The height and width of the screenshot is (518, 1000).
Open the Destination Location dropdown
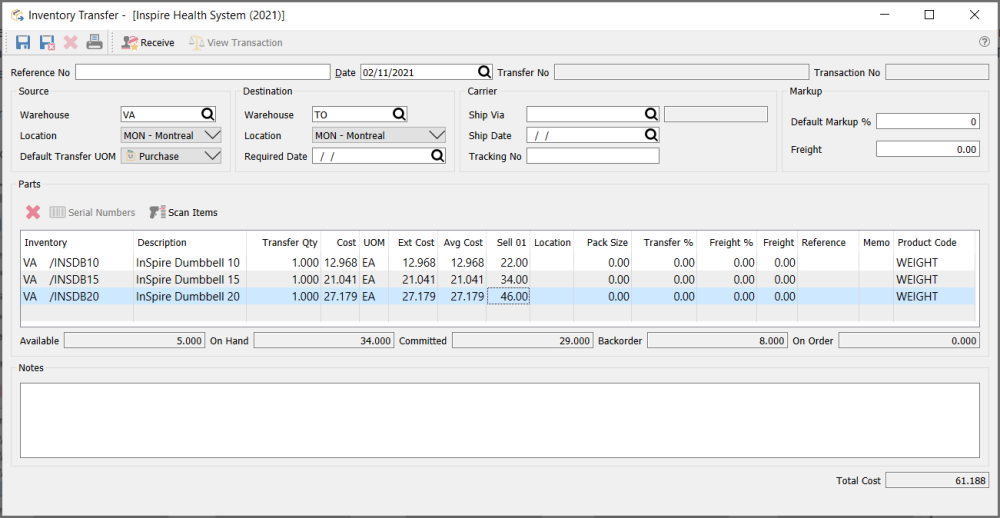pyautogui.click(x=435, y=135)
